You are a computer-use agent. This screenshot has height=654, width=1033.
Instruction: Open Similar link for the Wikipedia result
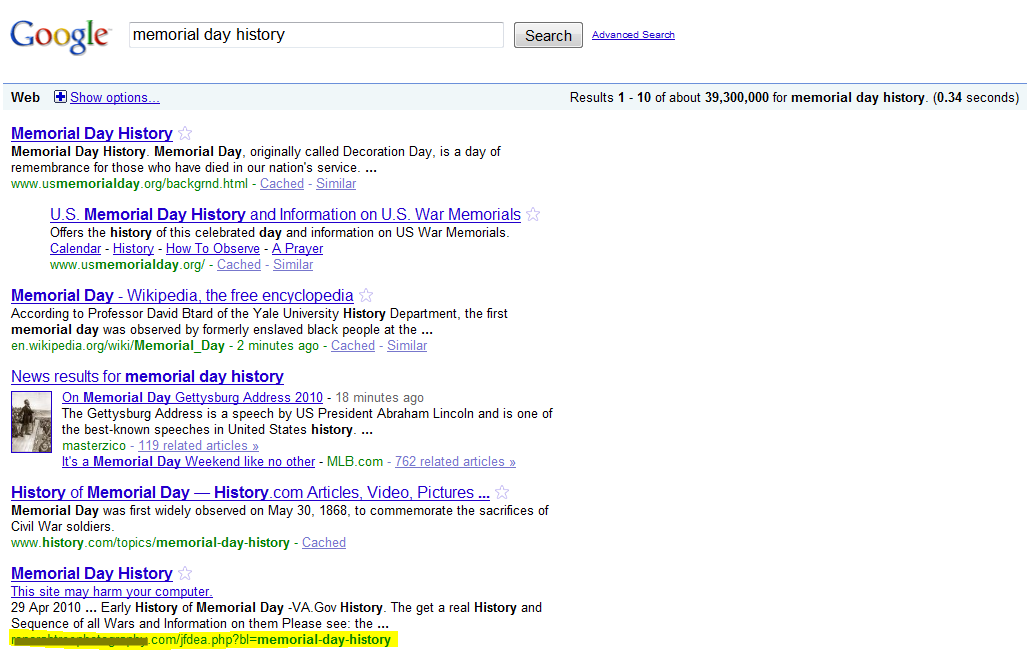407,346
